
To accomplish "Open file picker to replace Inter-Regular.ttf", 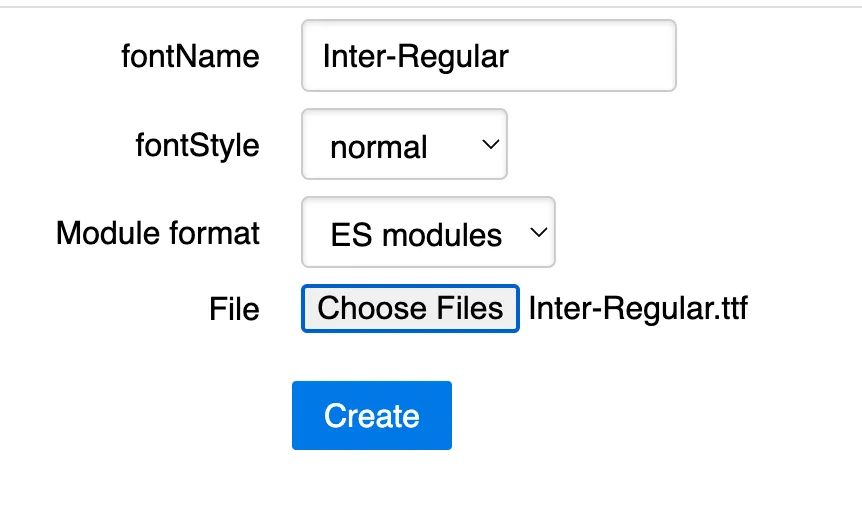I will pyautogui.click(x=410, y=308).
